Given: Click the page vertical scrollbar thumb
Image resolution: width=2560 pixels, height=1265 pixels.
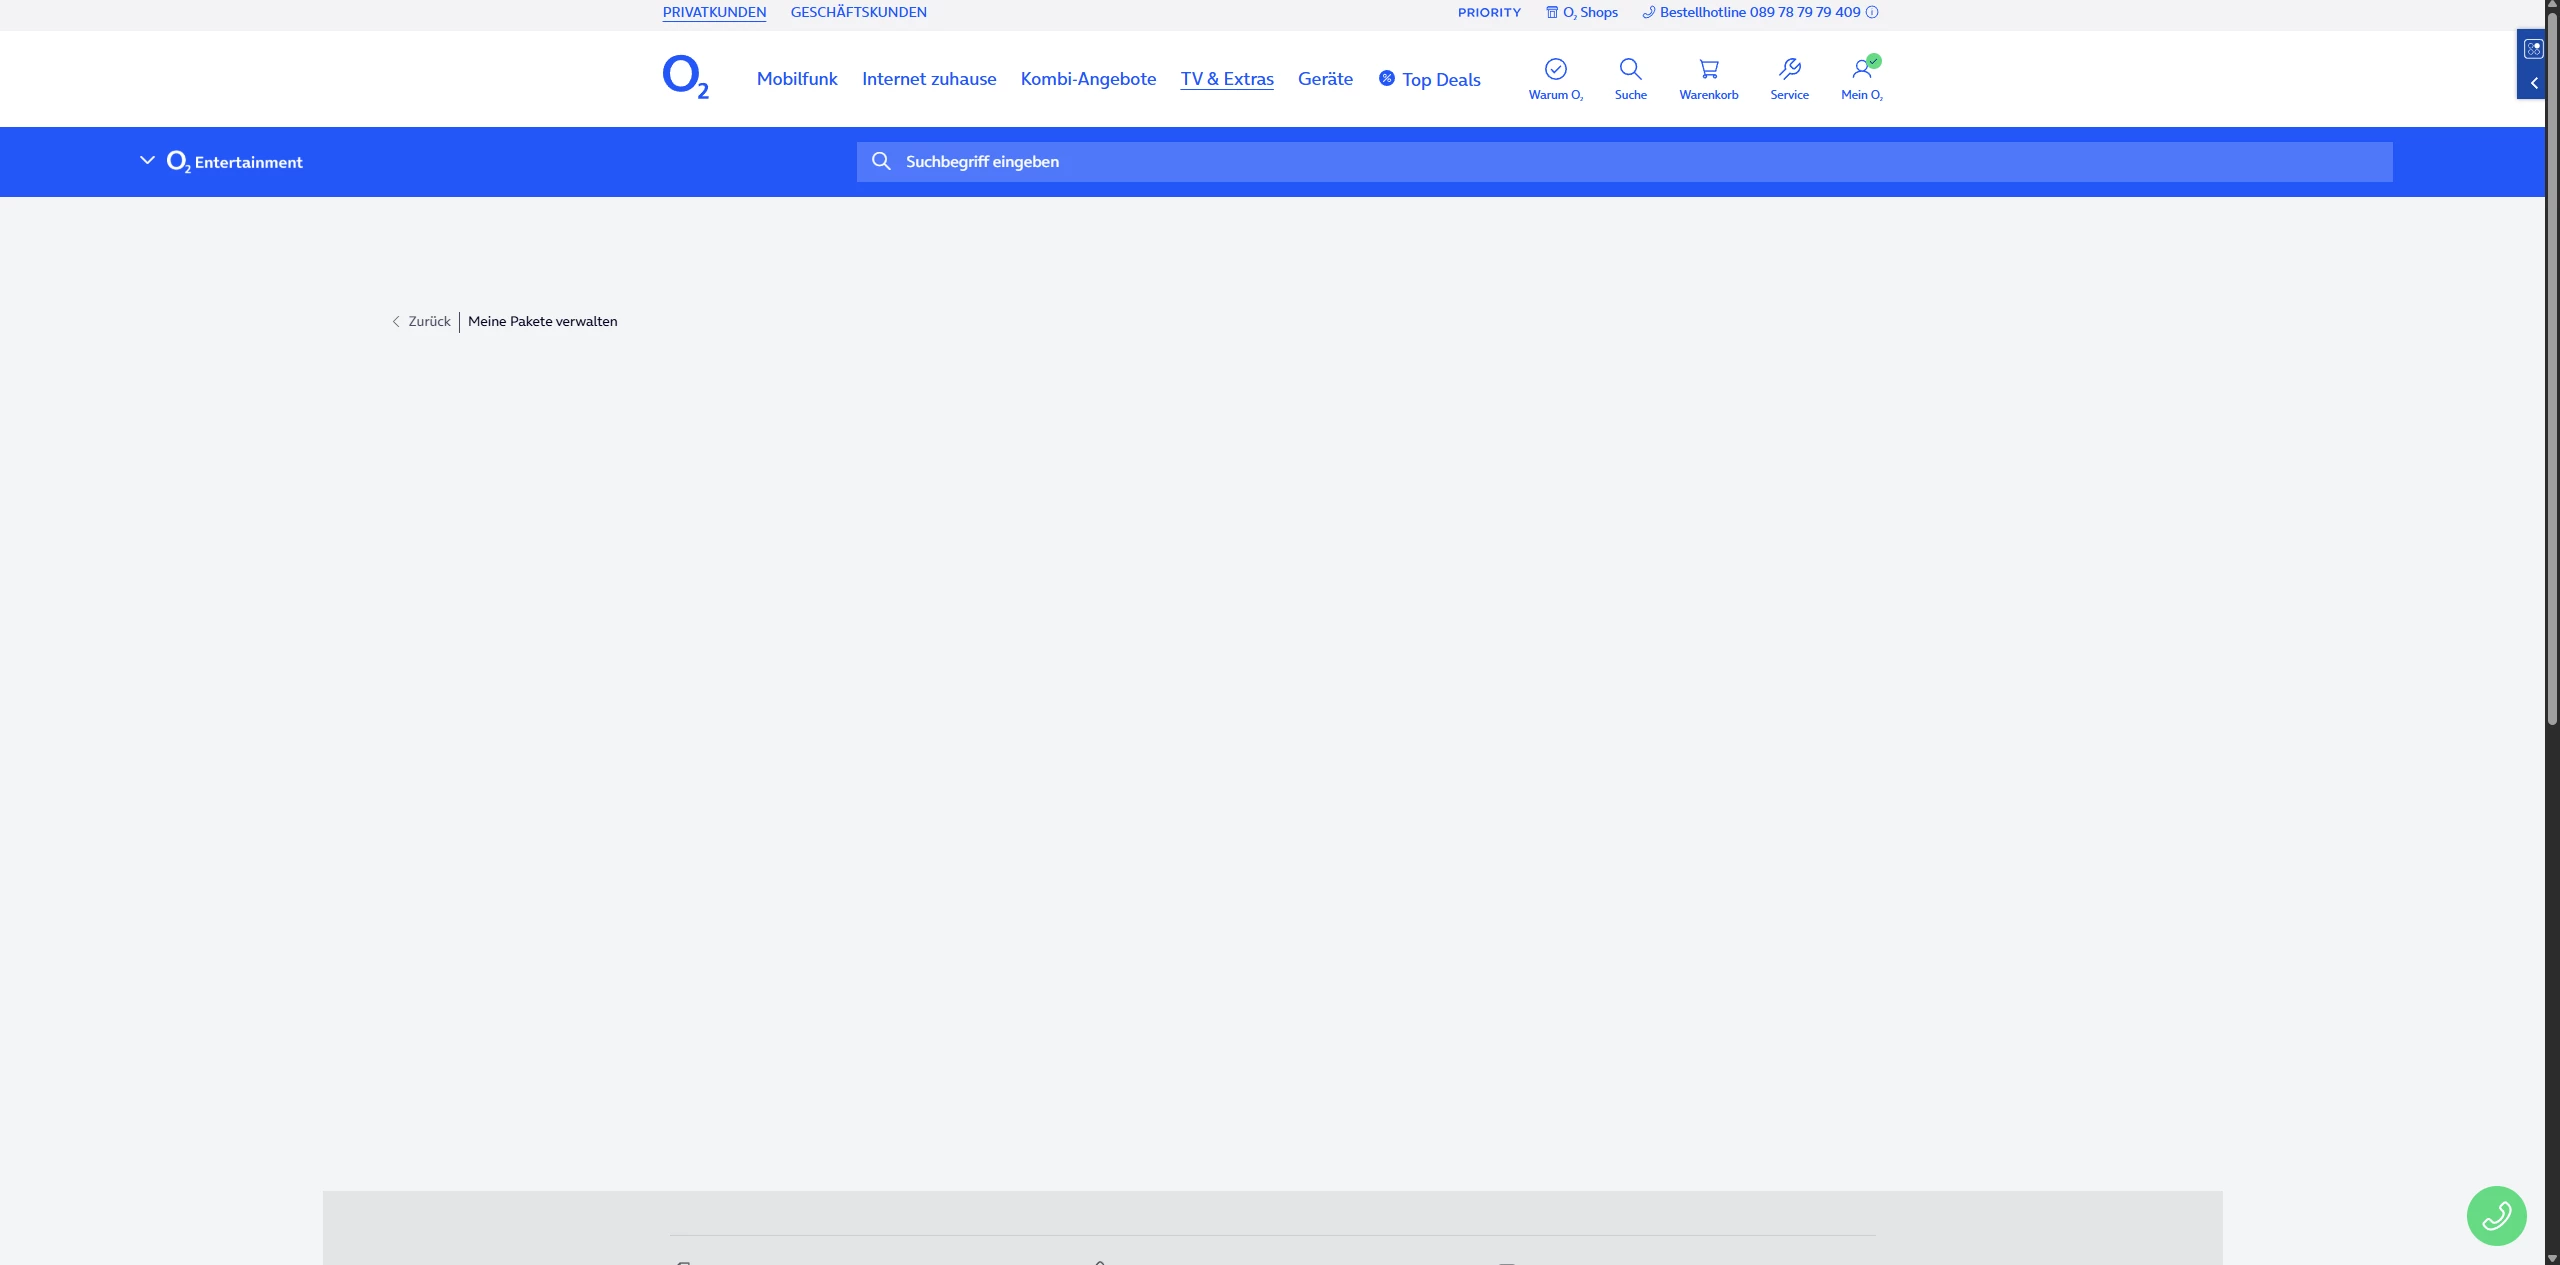Looking at the screenshot, I should [x=2551, y=370].
